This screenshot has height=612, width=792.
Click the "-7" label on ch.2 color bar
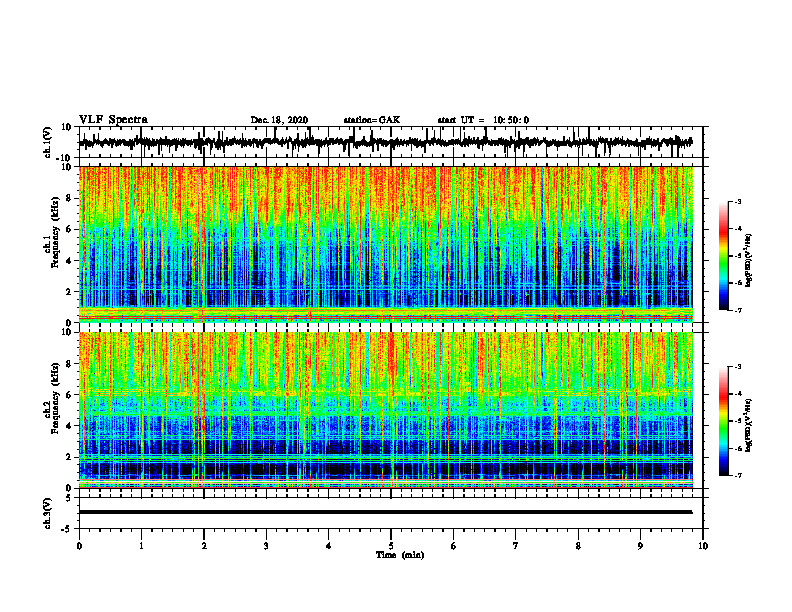[x=738, y=475]
